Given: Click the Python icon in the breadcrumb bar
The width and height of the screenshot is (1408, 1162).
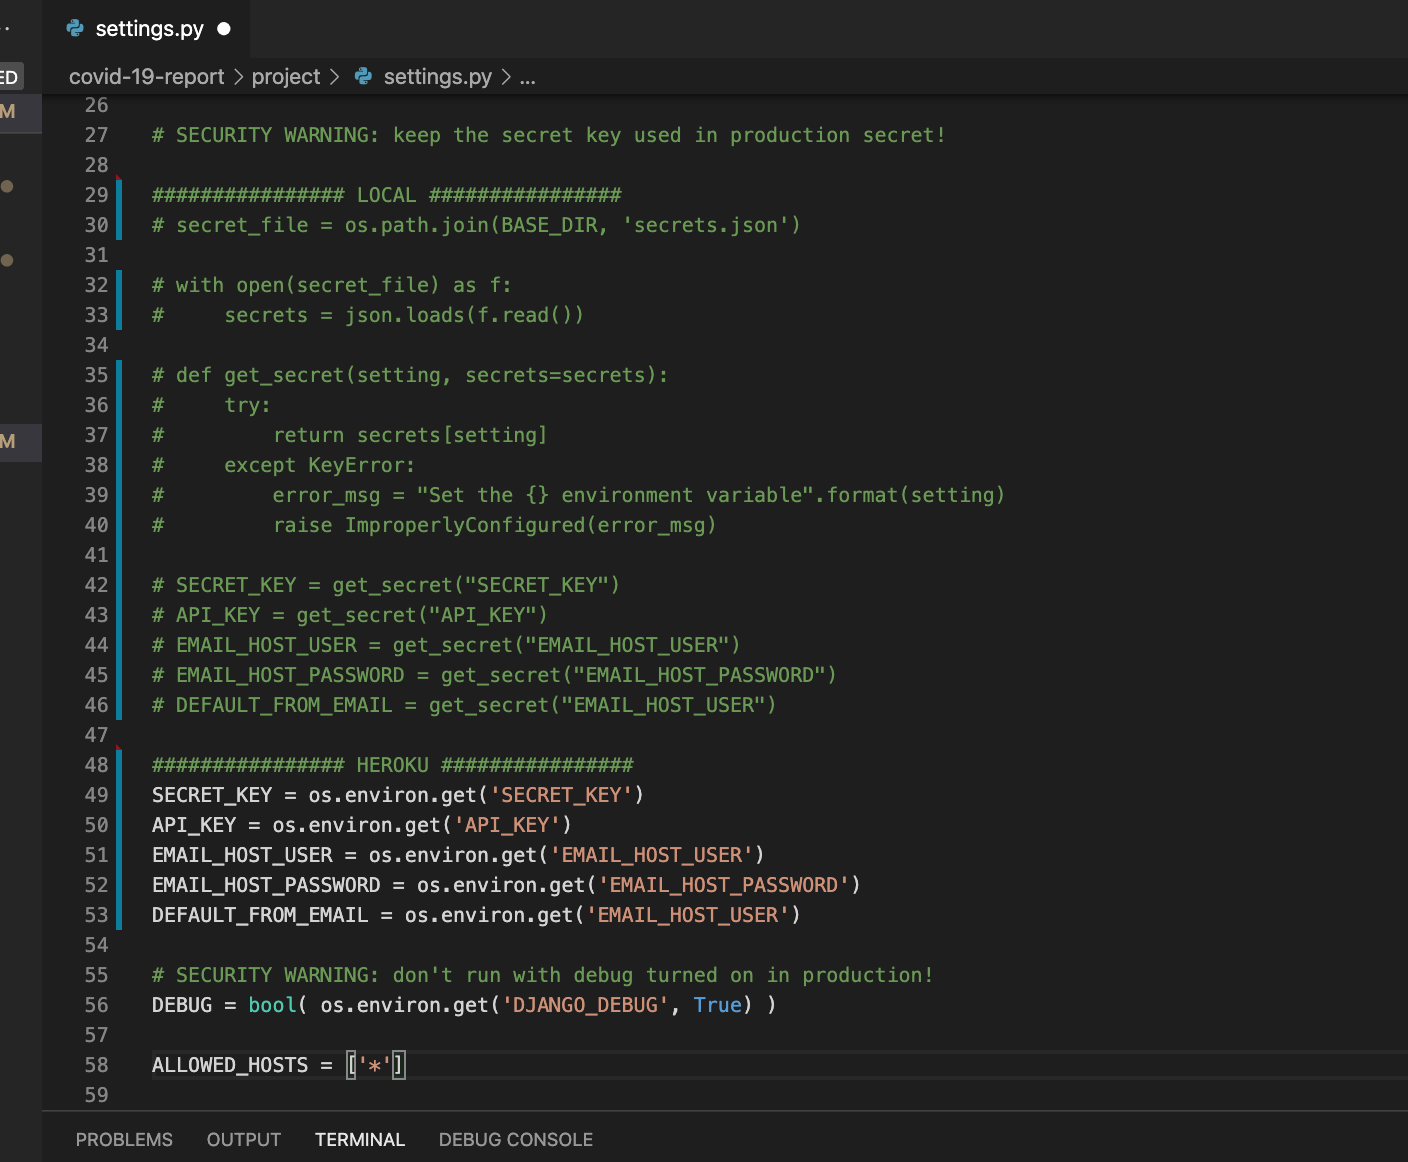Looking at the screenshot, I should click(x=364, y=77).
